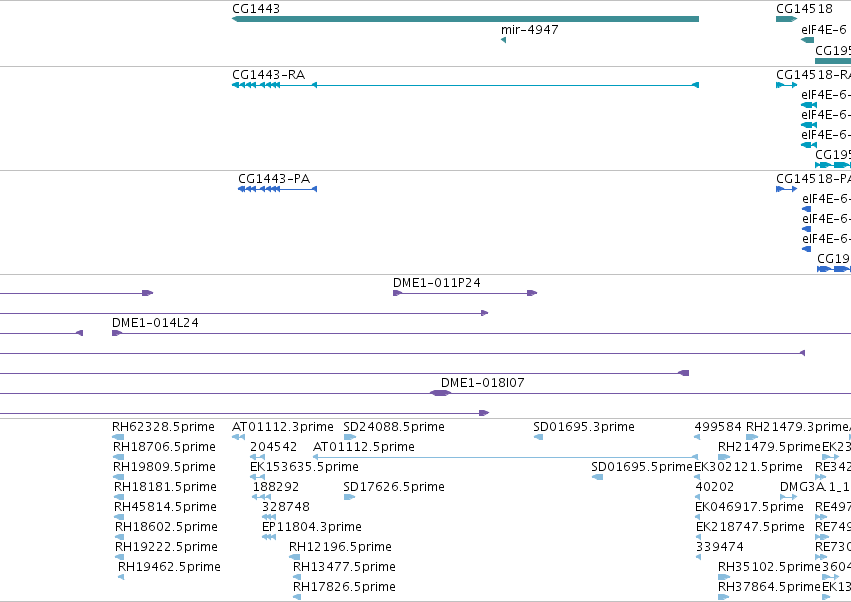Click the DME1-014L24 purple start arrow
851x602 pixels.
pyautogui.click(x=117, y=333)
